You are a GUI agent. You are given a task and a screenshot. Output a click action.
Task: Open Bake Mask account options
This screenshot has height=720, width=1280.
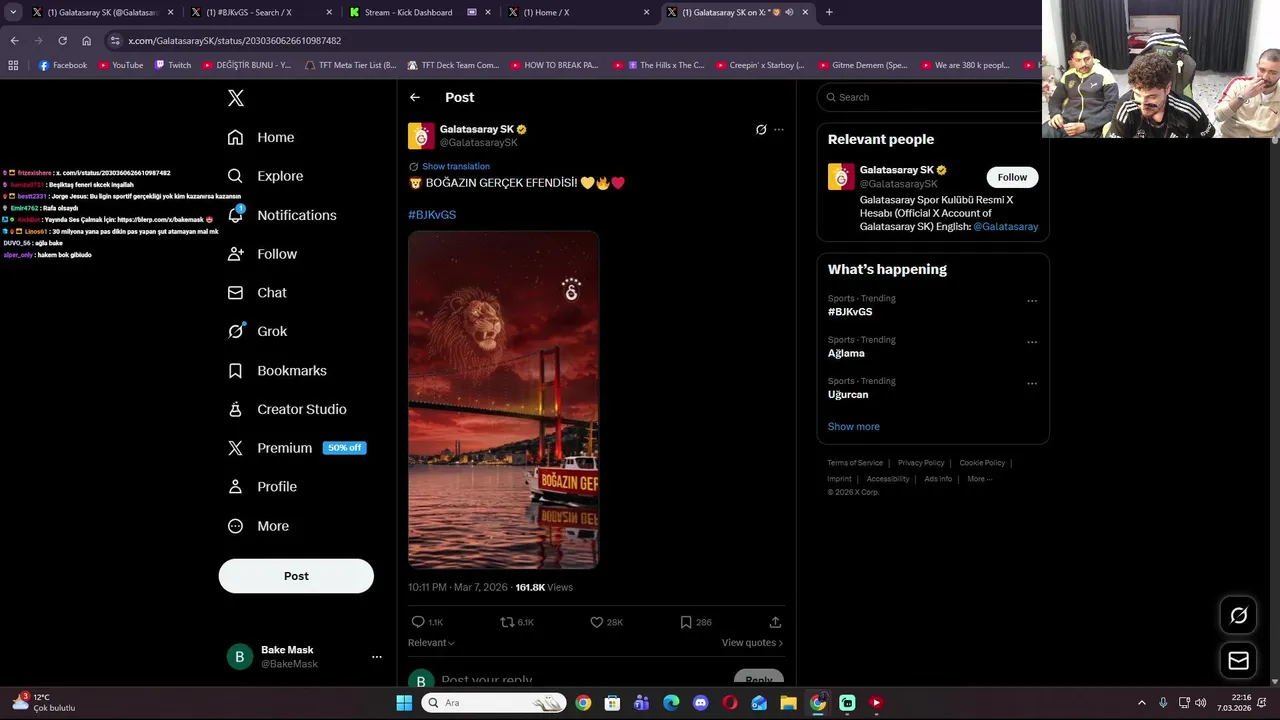(376, 657)
